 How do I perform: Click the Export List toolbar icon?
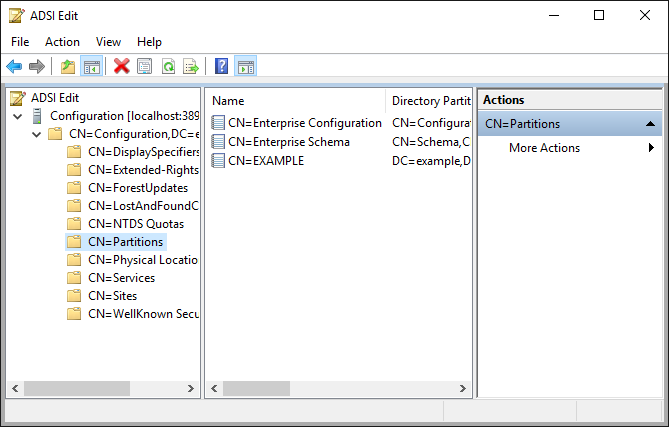coord(191,67)
